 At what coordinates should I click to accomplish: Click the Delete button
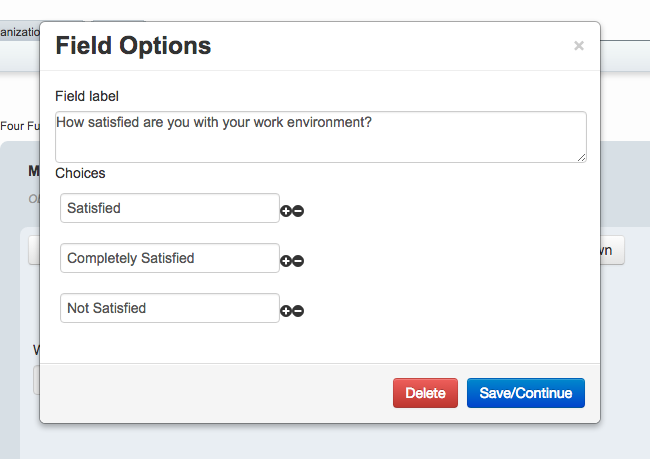(425, 393)
